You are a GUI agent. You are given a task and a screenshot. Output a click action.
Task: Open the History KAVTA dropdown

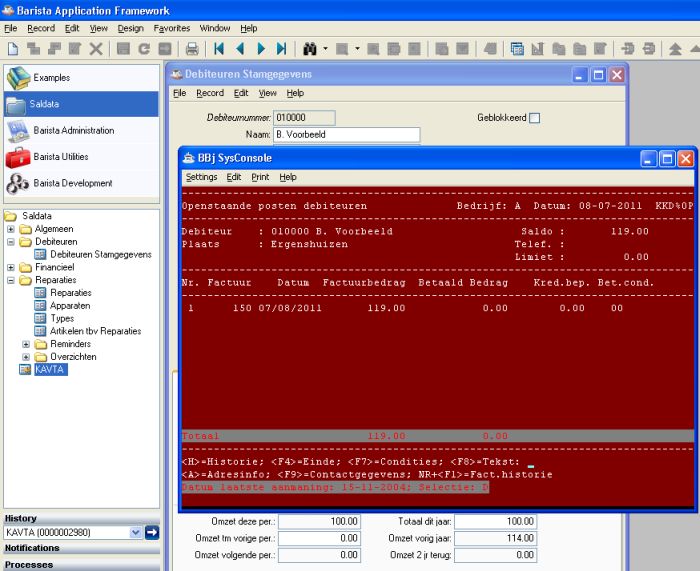[x=137, y=533]
